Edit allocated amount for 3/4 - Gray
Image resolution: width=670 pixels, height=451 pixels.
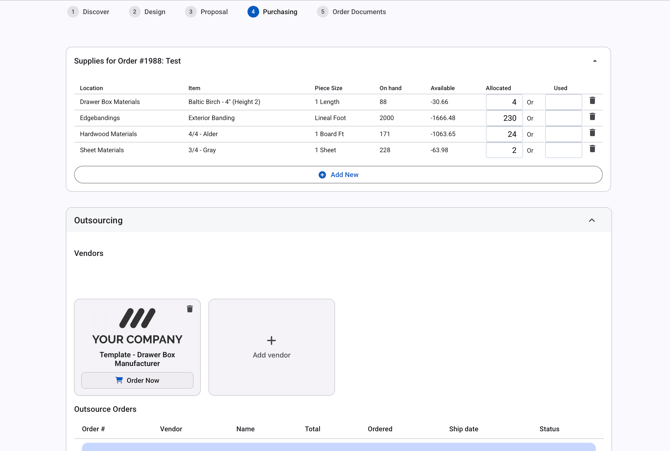point(504,150)
